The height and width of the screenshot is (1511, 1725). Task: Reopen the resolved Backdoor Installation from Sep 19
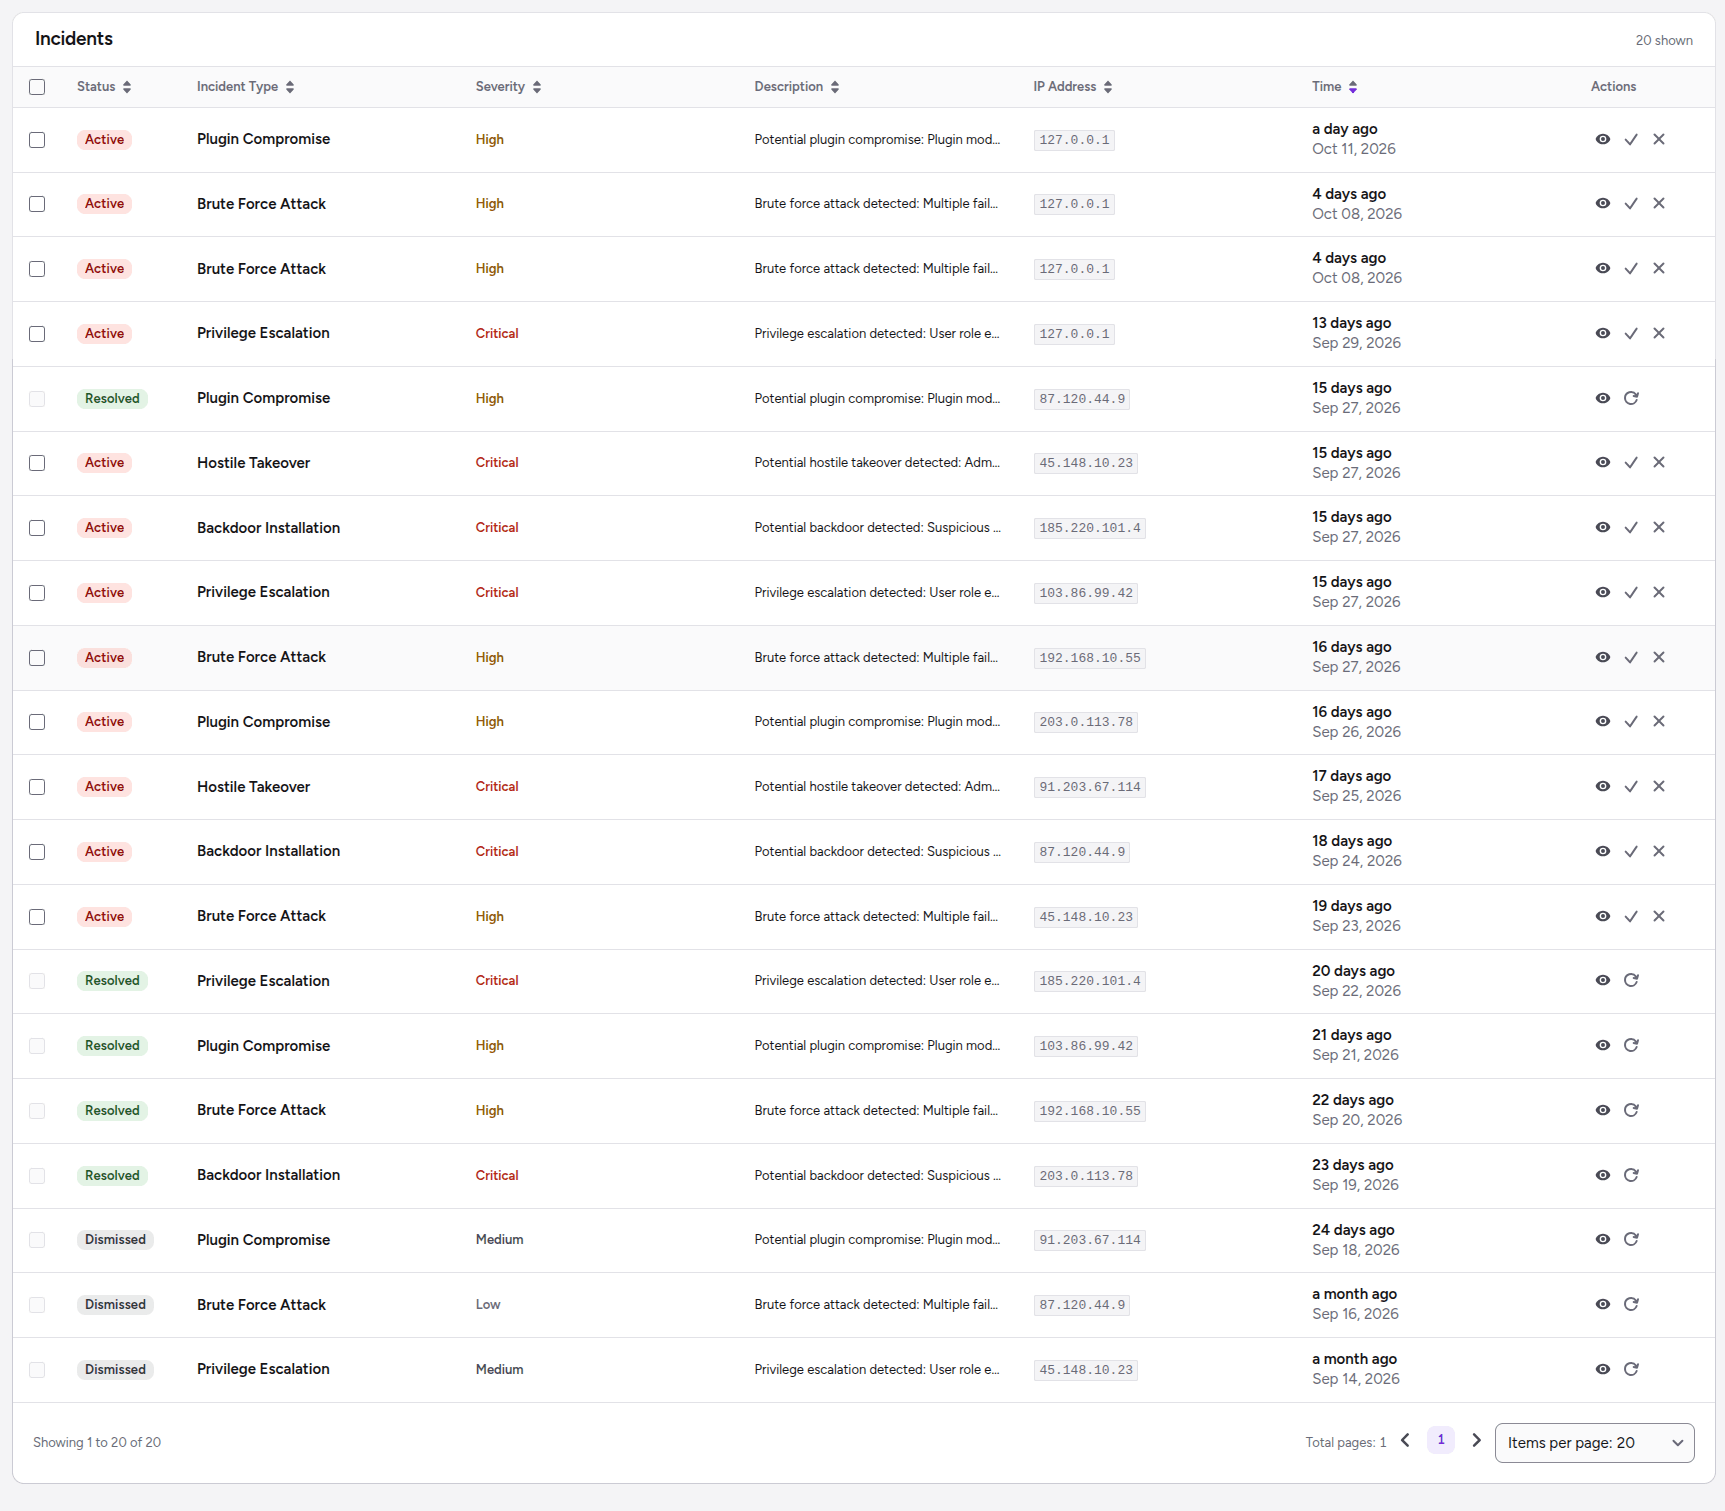coord(1631,1175)
